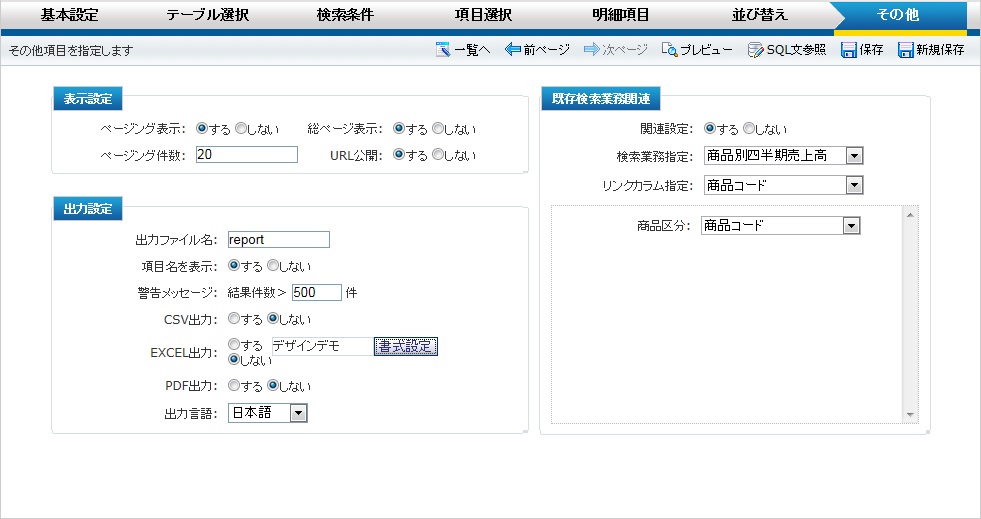
Task: Click the 書式設定 button
Action: coord(405,346)
